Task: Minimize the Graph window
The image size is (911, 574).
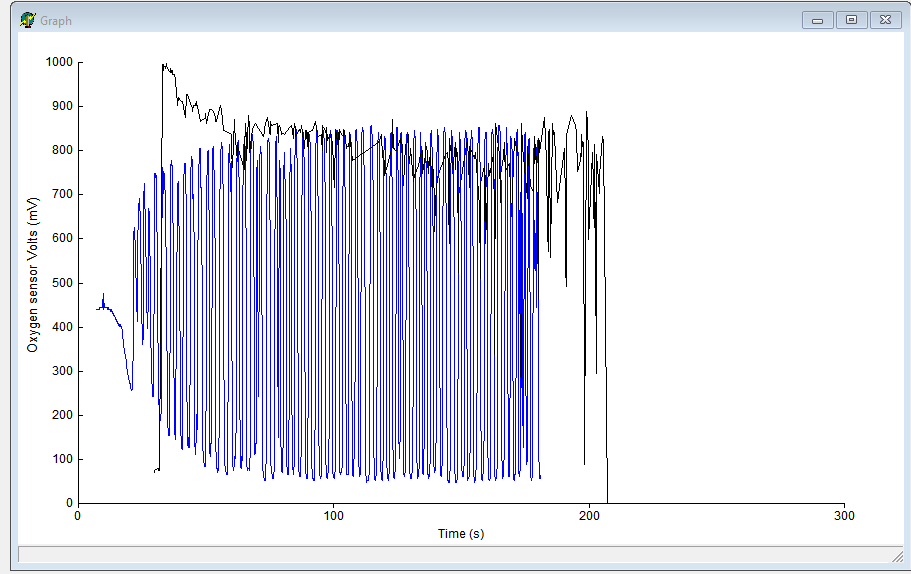Action: [x=817, y=20]
